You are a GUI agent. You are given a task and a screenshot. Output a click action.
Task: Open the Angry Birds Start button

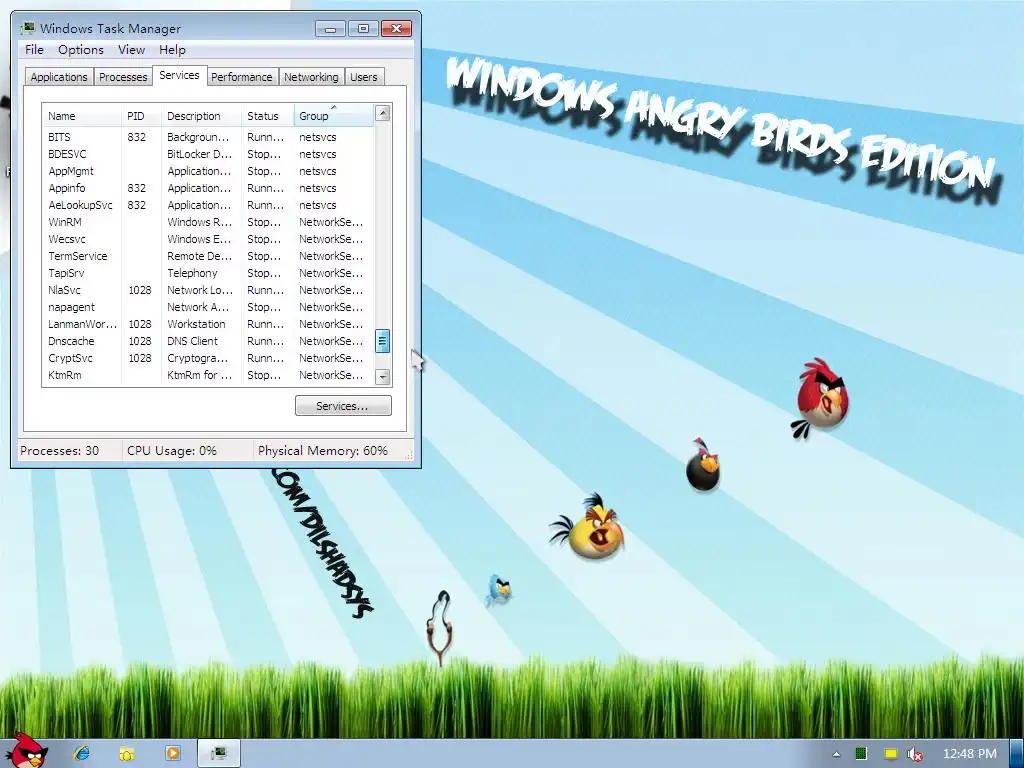(27, 750)
